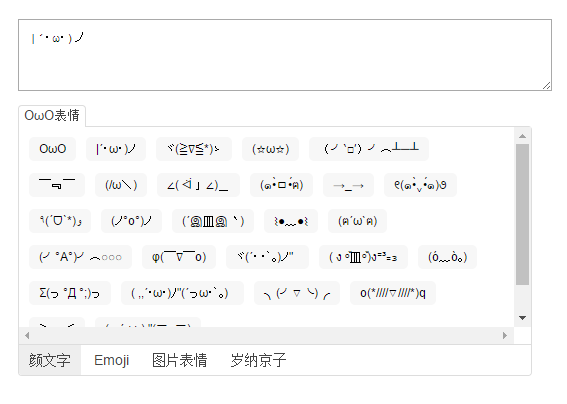Click the horizontal scrollbar left arrow

coord(27,336)
